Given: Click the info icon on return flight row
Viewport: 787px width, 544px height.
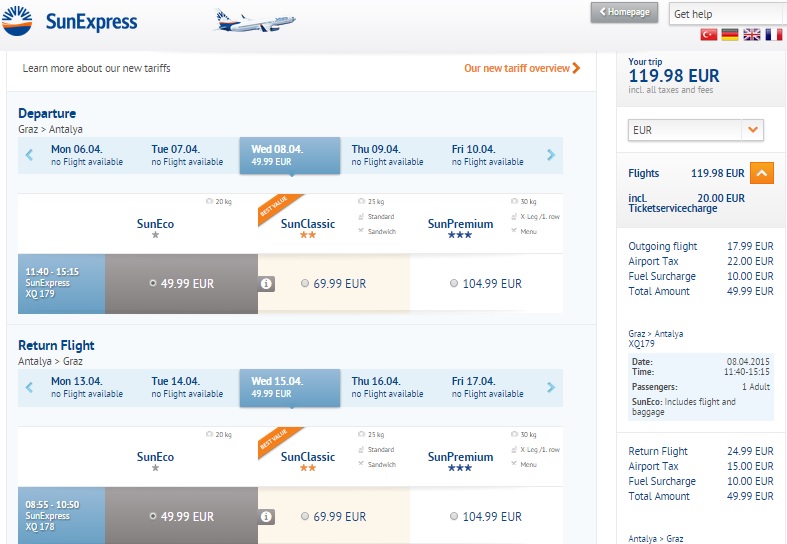Looking at the screenshot, I should [x=267, y=517].
